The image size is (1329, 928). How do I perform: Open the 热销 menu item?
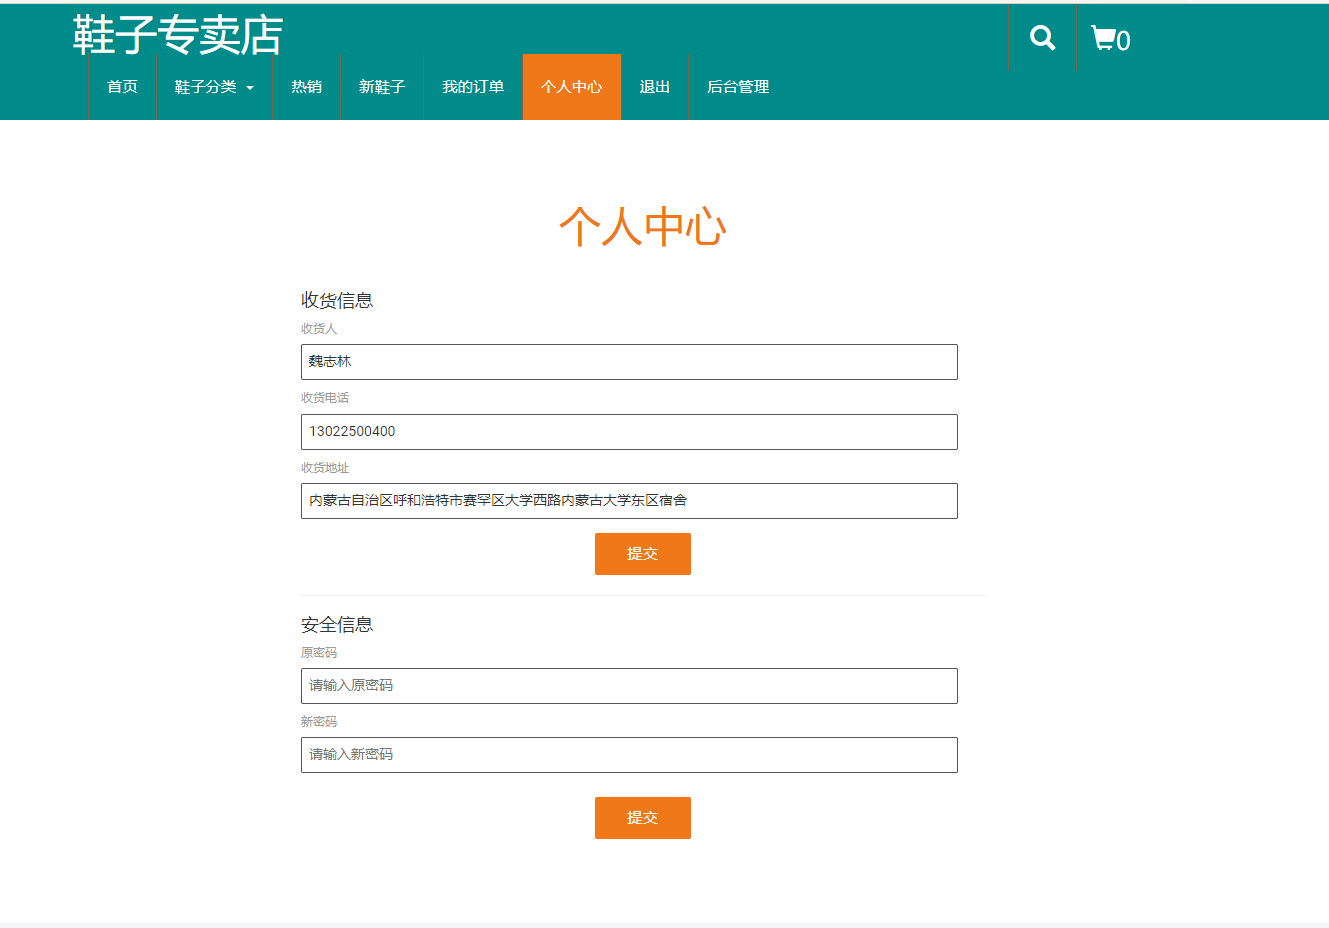306,88
